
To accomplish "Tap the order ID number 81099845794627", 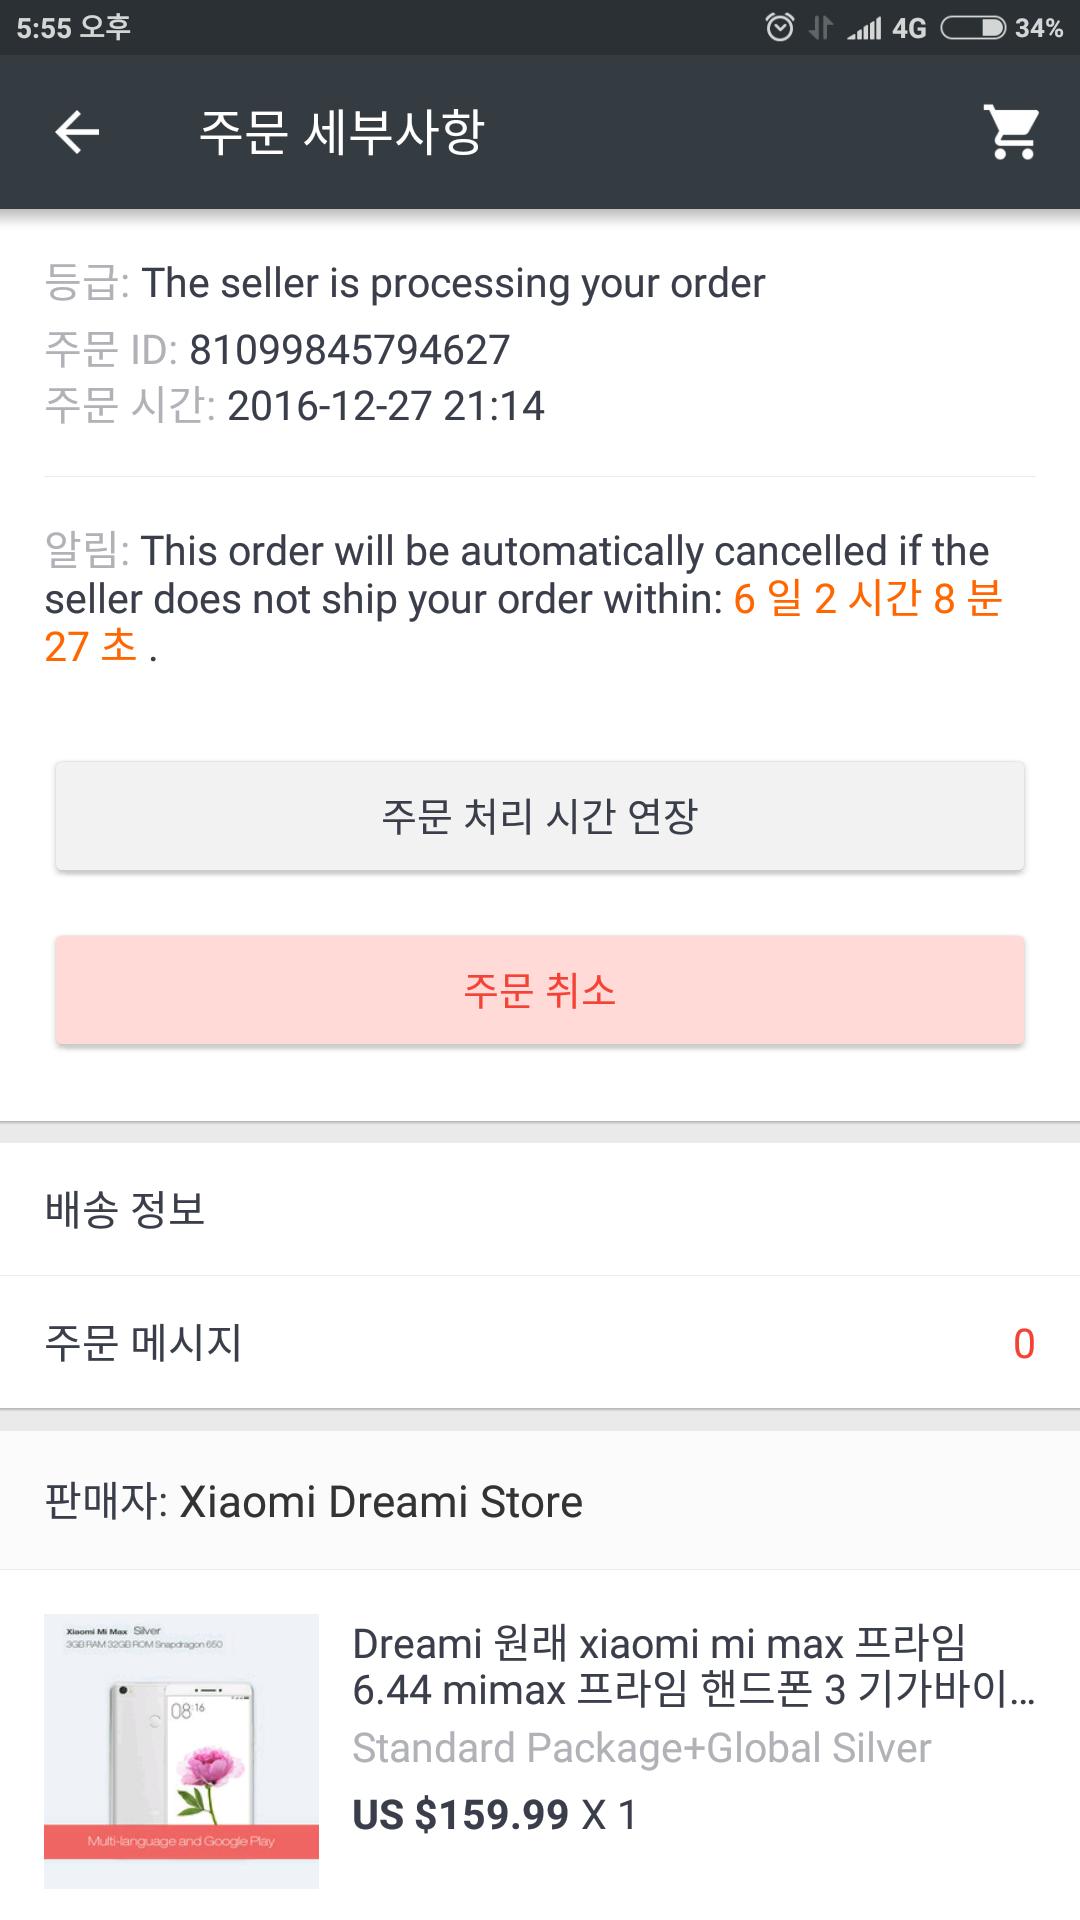I will [x=349, y=350].
